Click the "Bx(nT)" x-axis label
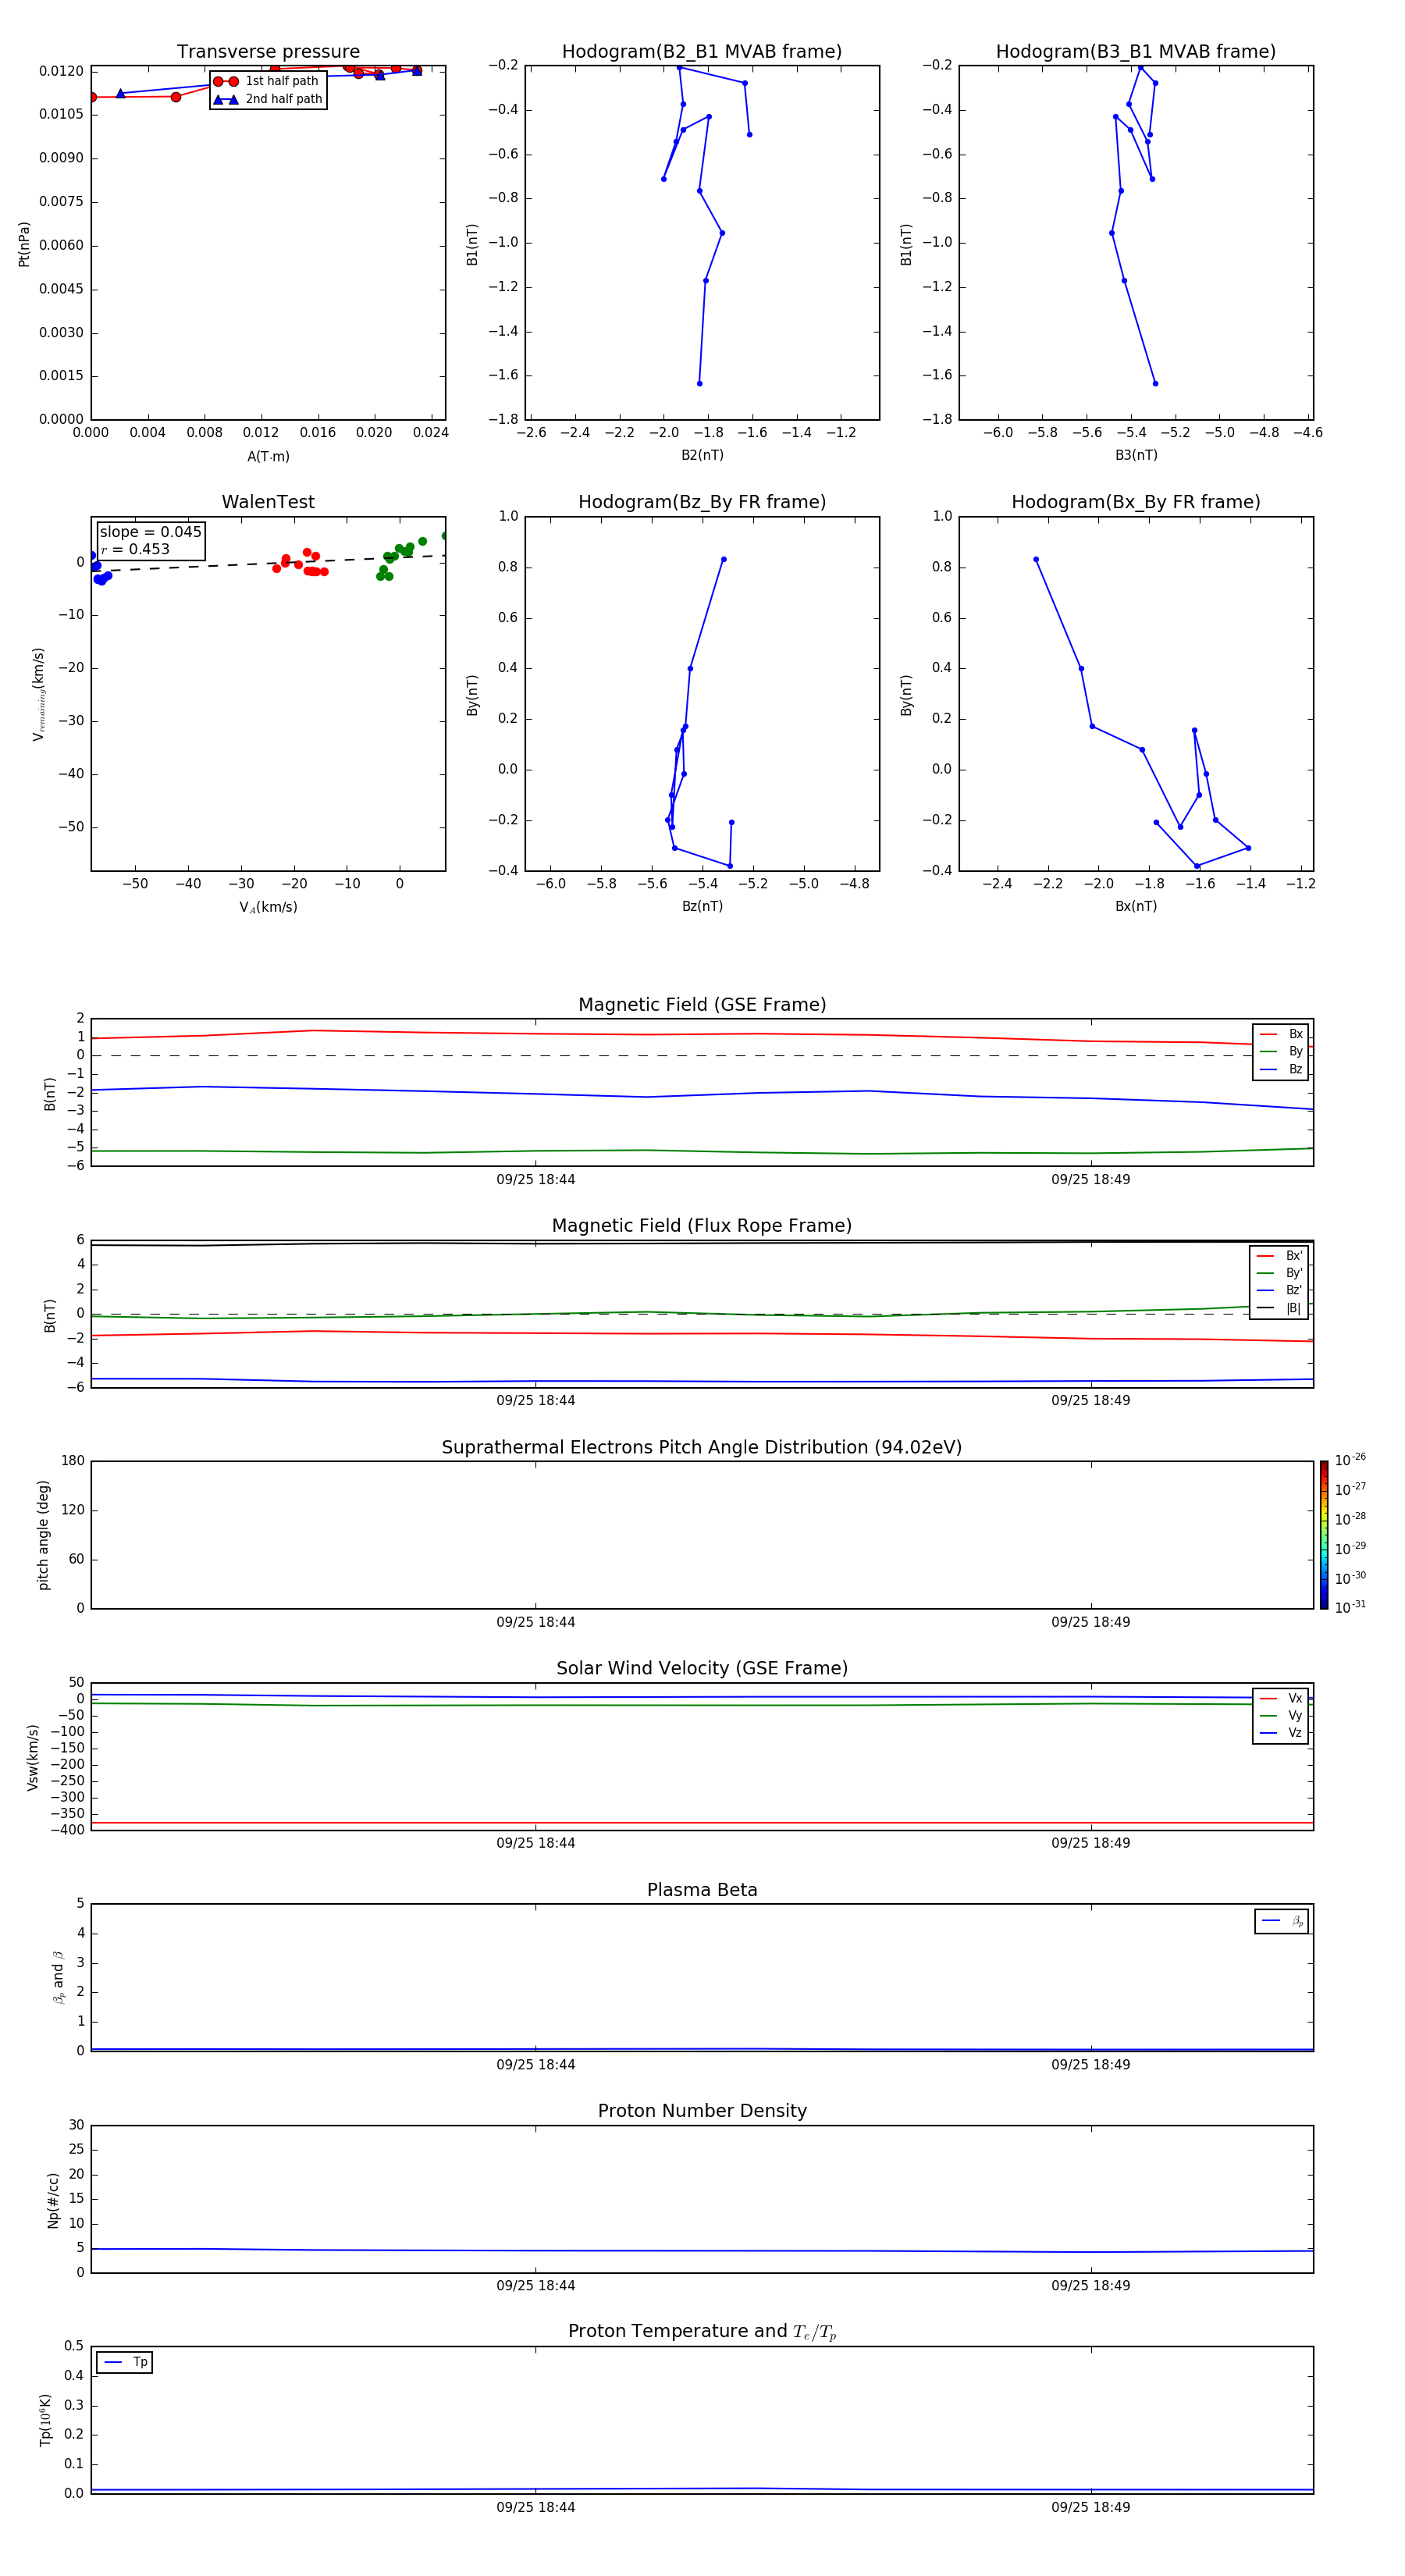The image size is (1405, 2576). tap(1136, 906)
